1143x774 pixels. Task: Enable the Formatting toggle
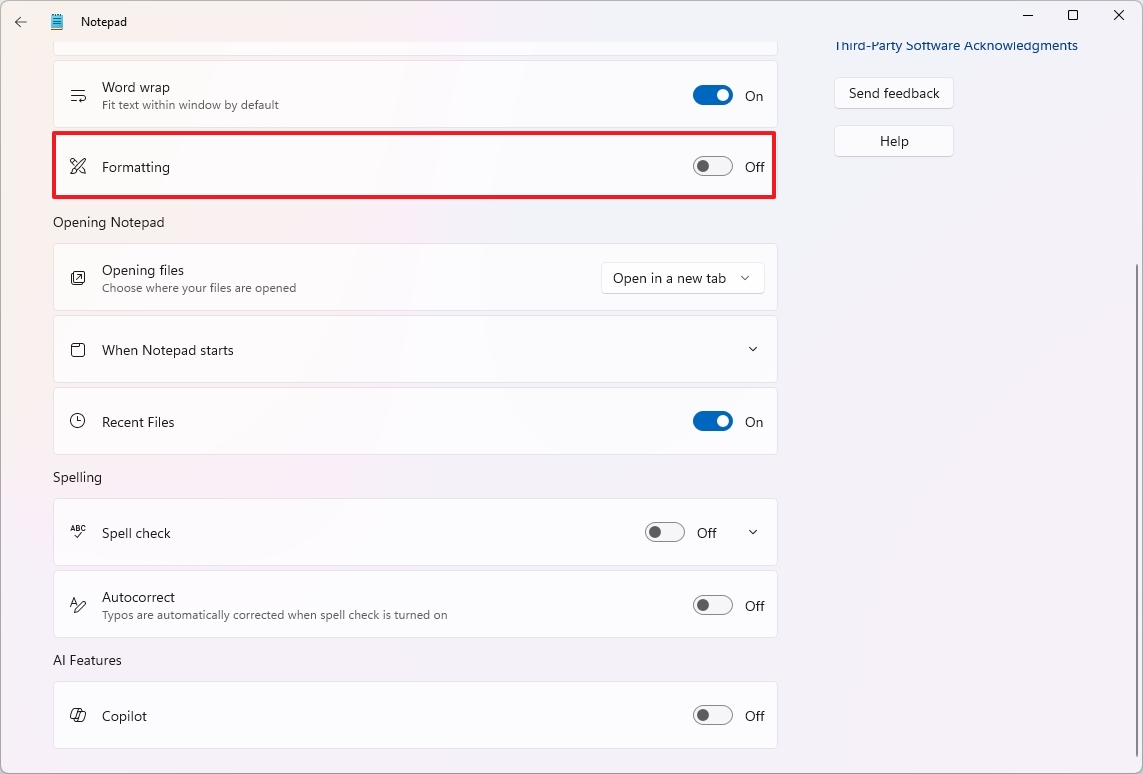point(712,166)
